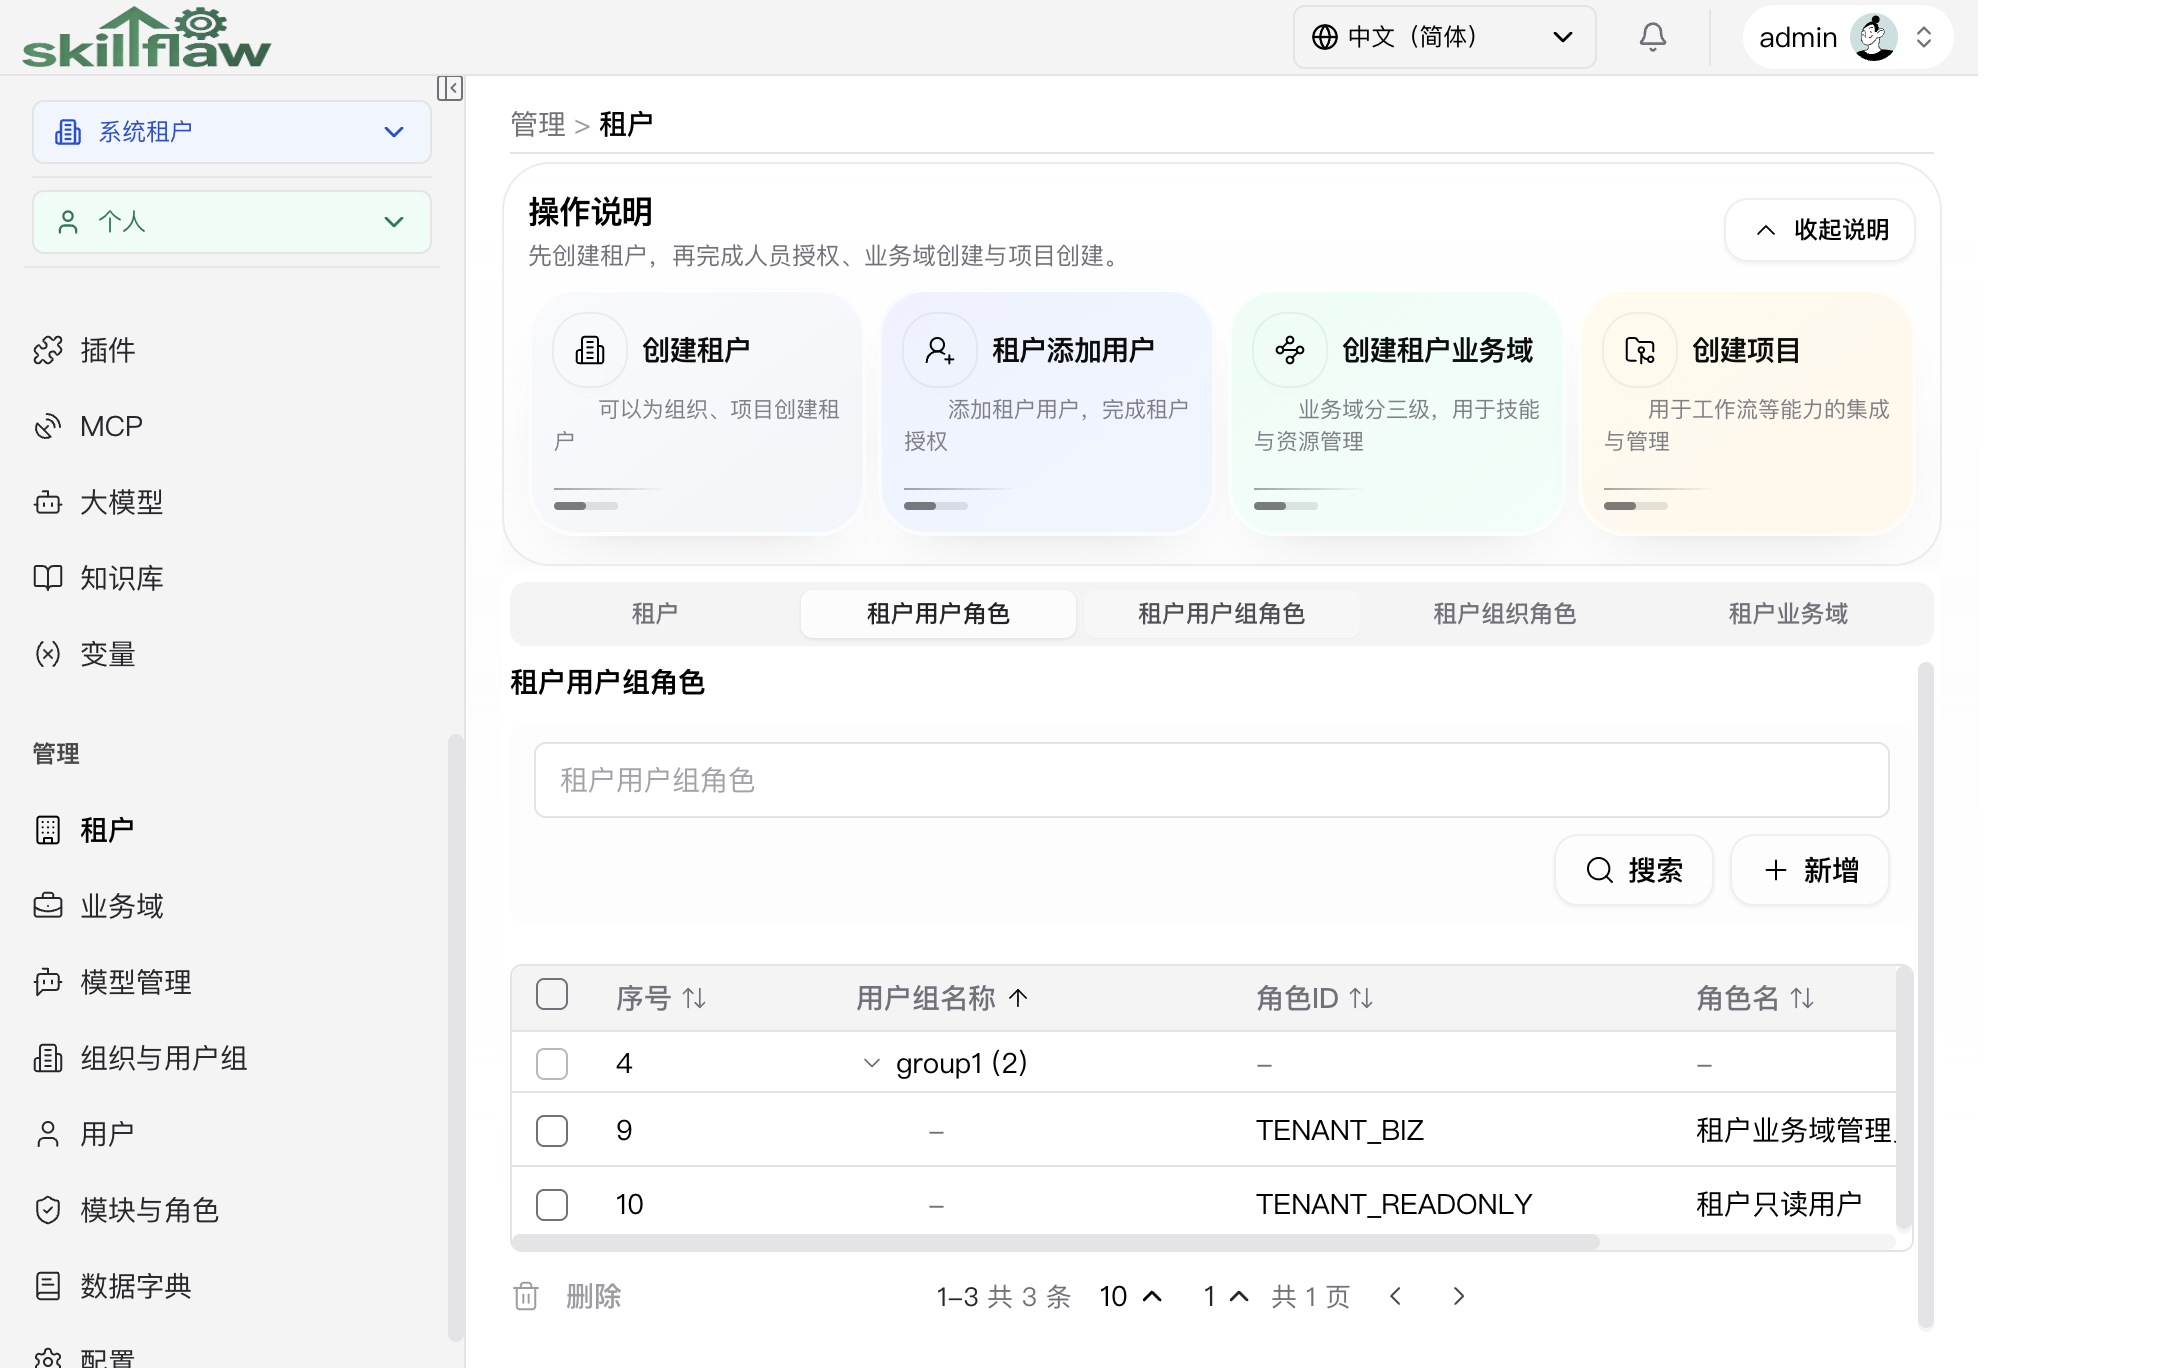
Task: Switch to the 租户 tab
Action: [x=655, y=614]
